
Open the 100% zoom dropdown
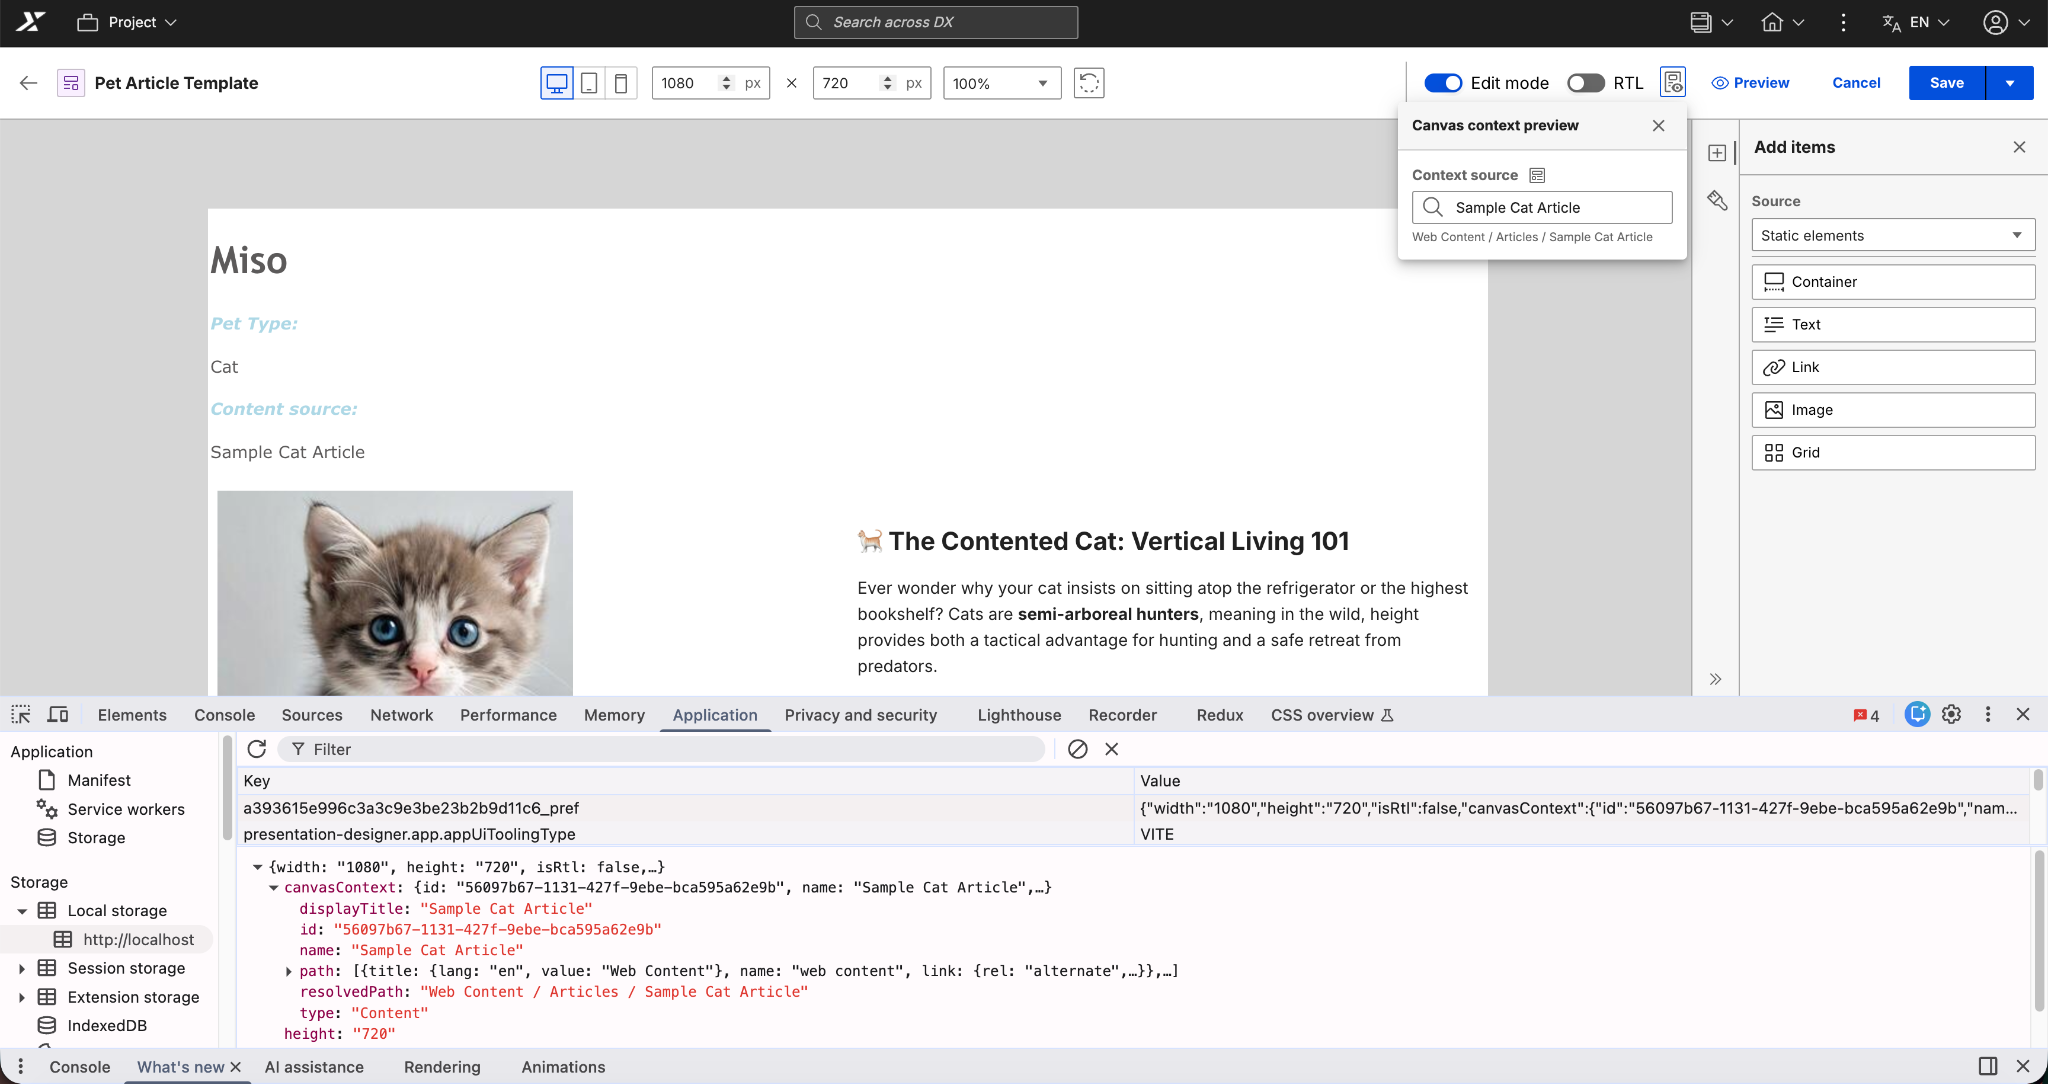(x=1001, y=83)
